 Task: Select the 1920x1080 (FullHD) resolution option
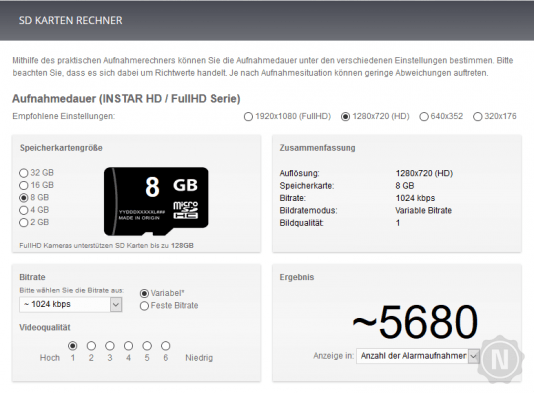pos(248,117)
